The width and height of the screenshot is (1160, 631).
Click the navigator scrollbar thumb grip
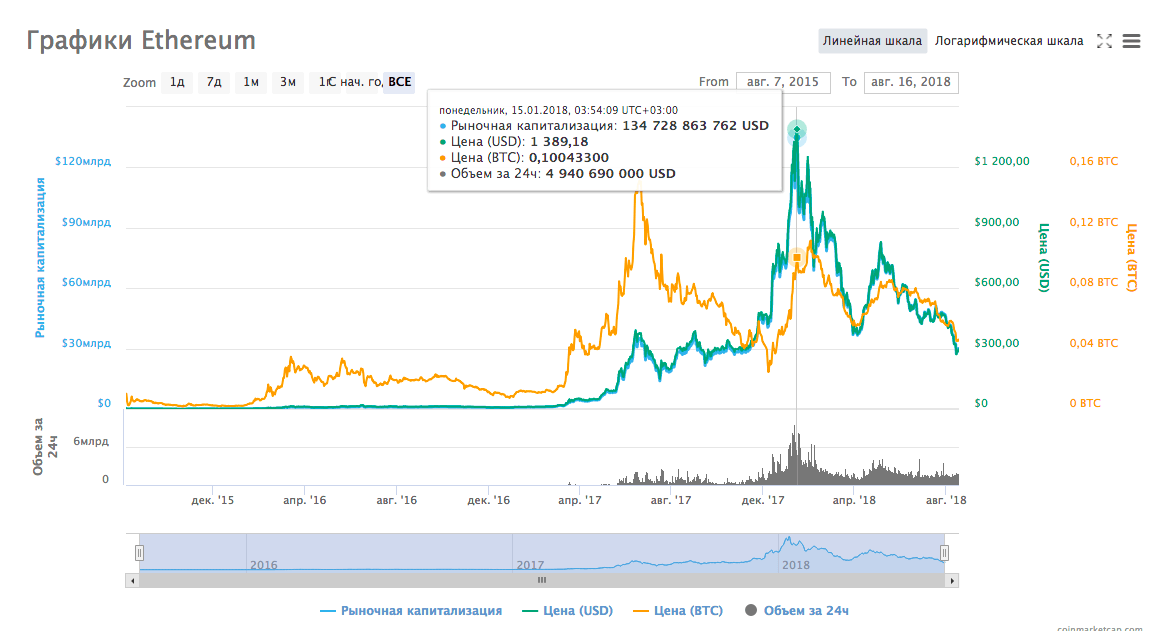(x=542, y=581)
